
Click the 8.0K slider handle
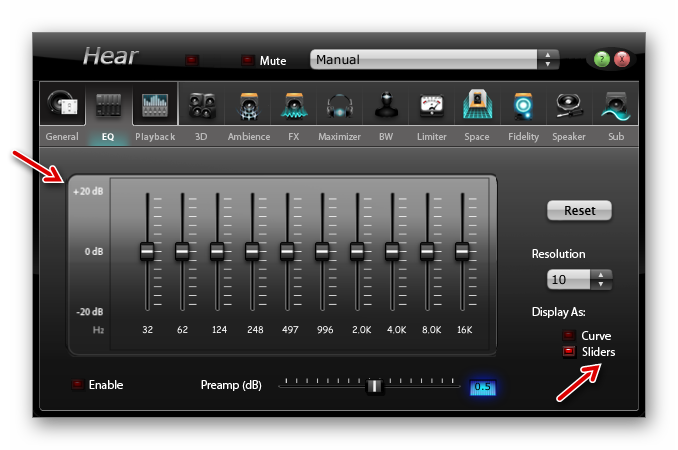427,251
